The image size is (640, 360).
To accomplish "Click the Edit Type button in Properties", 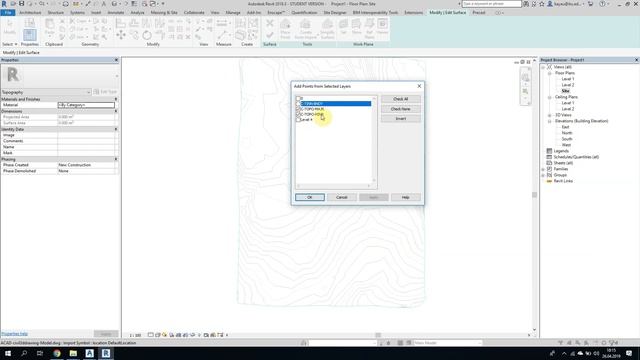I will [105, 92].
